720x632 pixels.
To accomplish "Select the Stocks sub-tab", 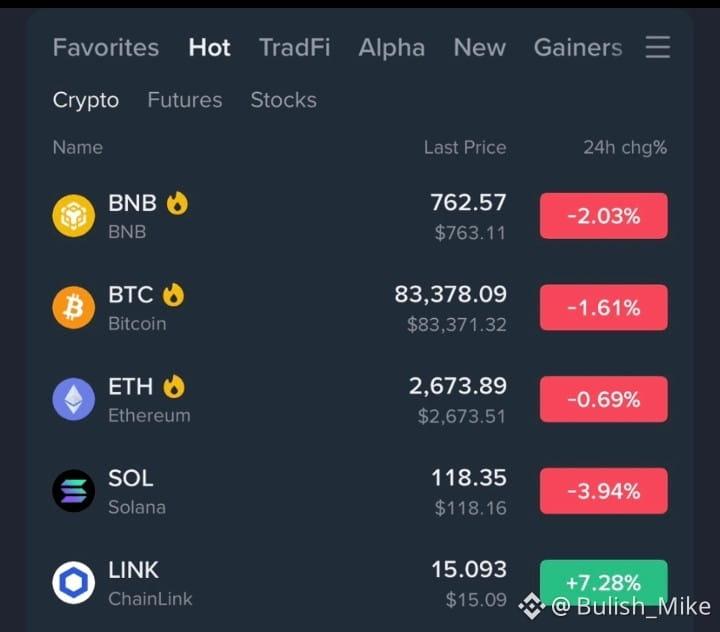I will coord(283,100).
